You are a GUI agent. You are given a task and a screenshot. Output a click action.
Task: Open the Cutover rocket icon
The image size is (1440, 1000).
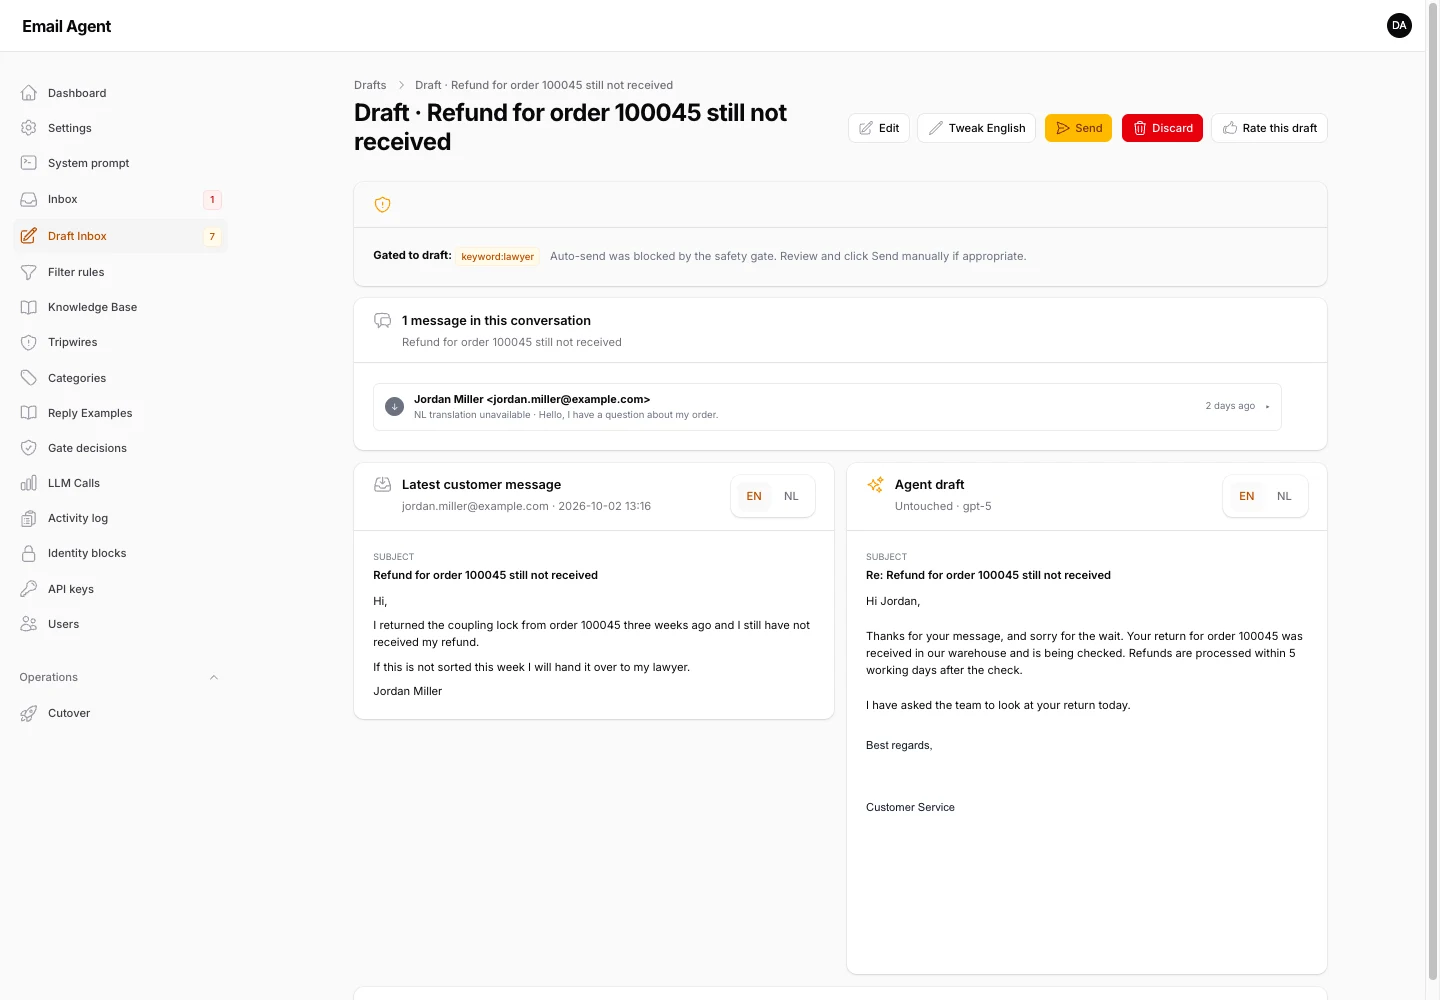coord(29,713)
